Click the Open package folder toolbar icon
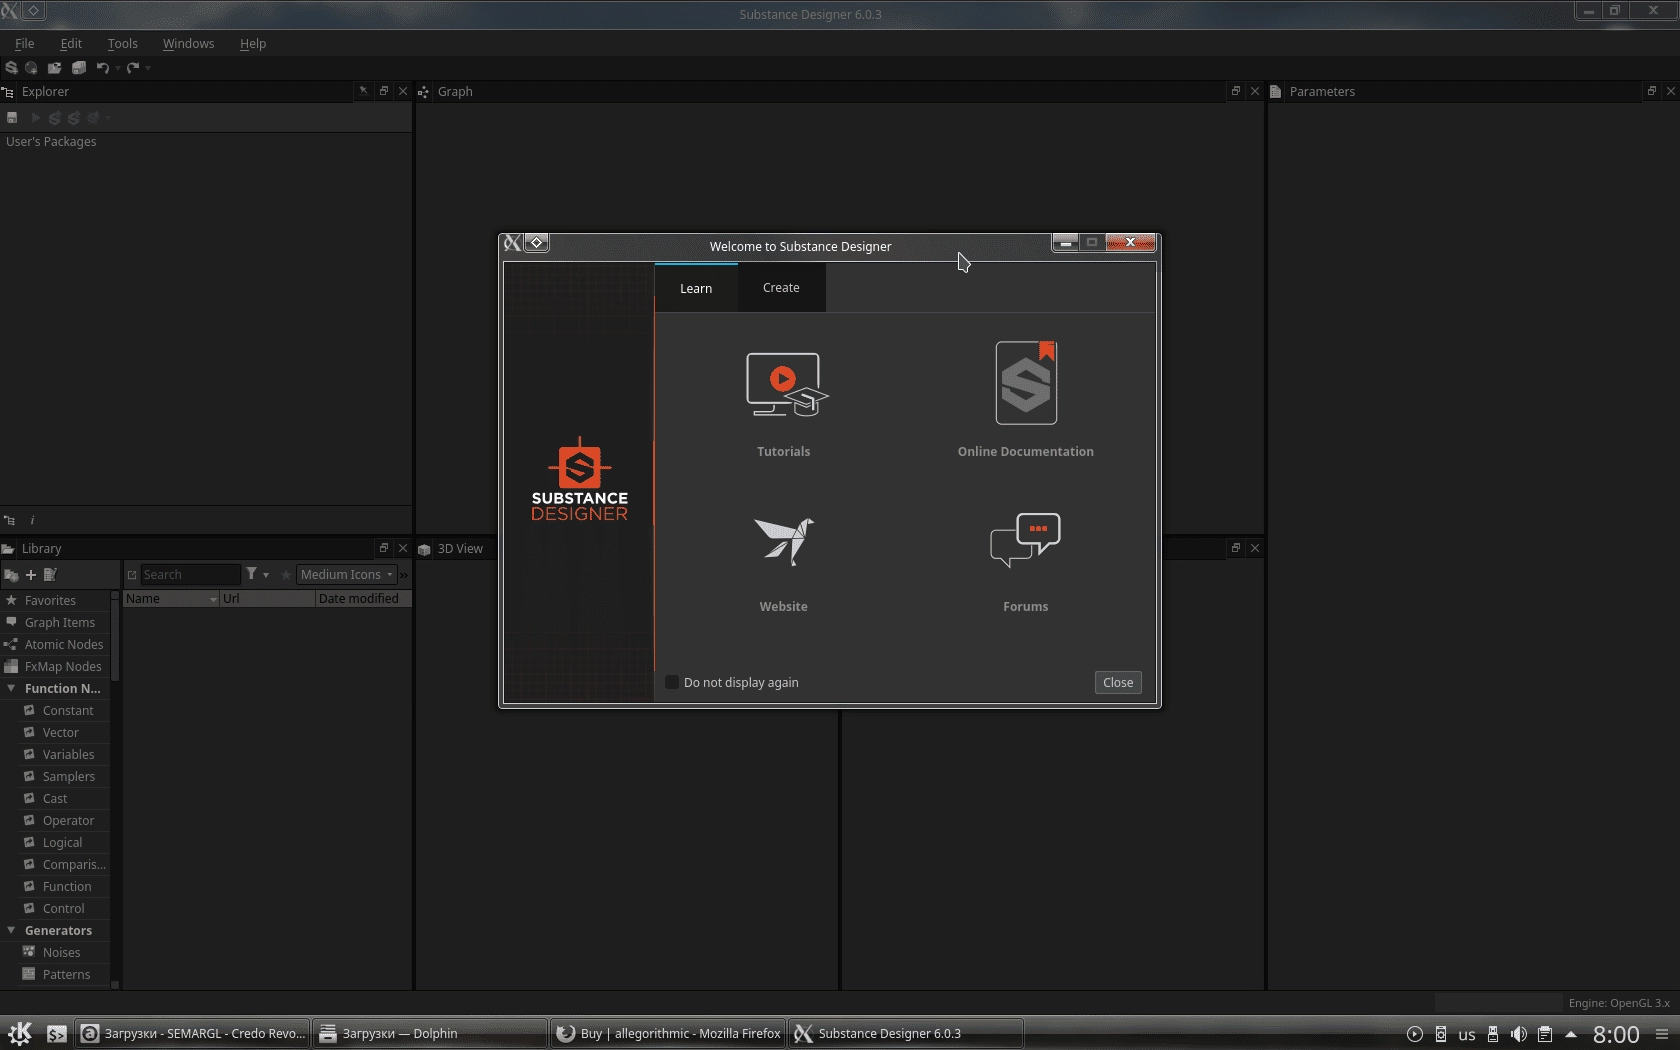Image resolution: width=1680 pixels, height=1050 pixels. [x=55, y=68]
